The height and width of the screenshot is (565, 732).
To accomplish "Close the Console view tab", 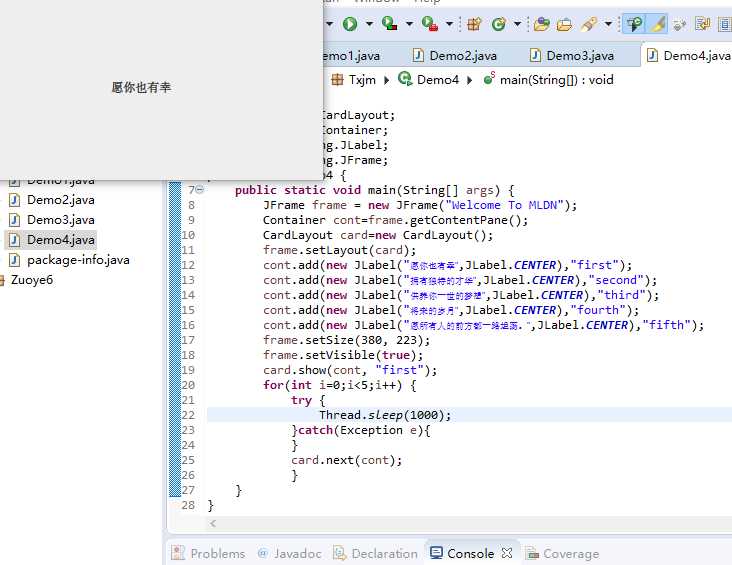I will pyautogui.click(x=507, y=553).
